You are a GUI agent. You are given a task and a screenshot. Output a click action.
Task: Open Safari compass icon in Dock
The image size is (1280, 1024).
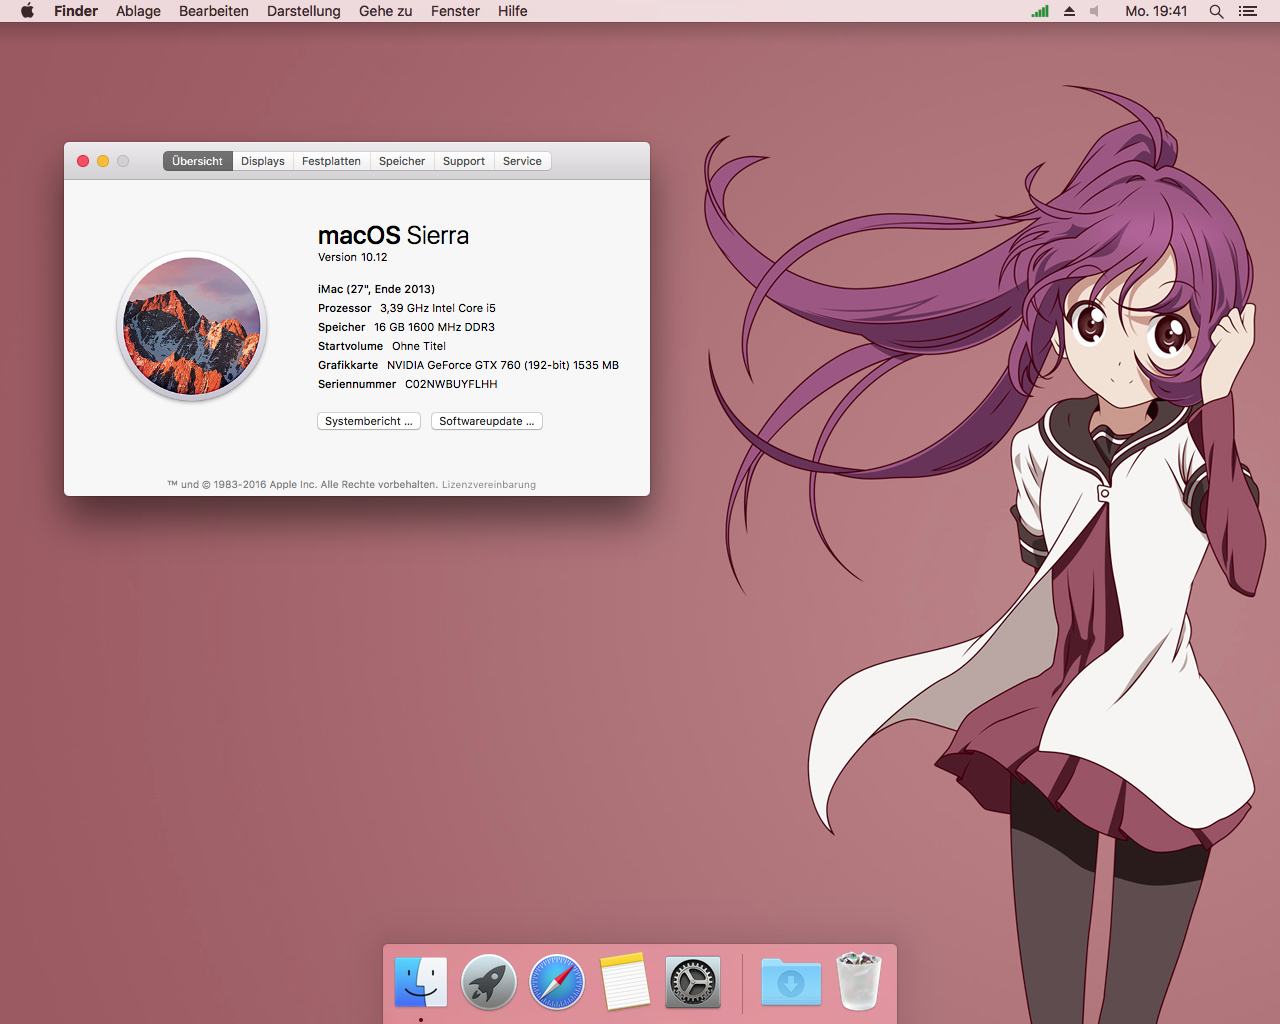coord(557,981)
